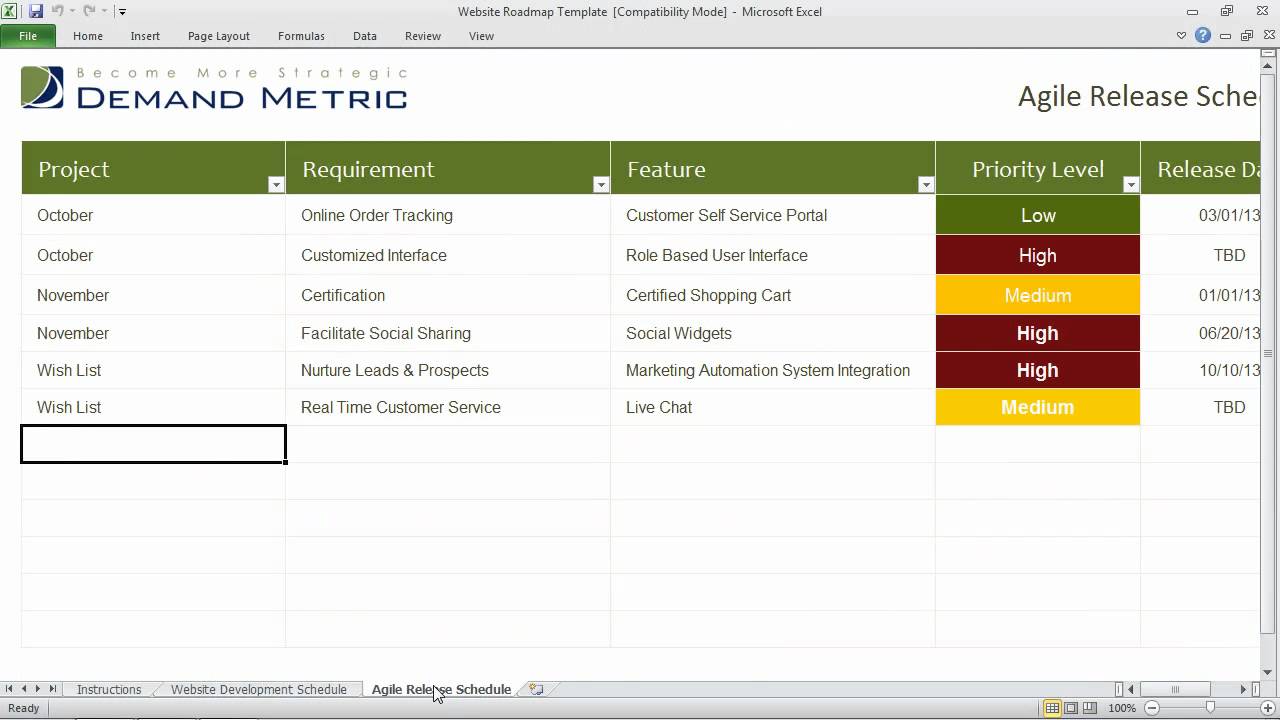
Task: Select the Nurture Leads & Prospects cell
Action: 448,370
